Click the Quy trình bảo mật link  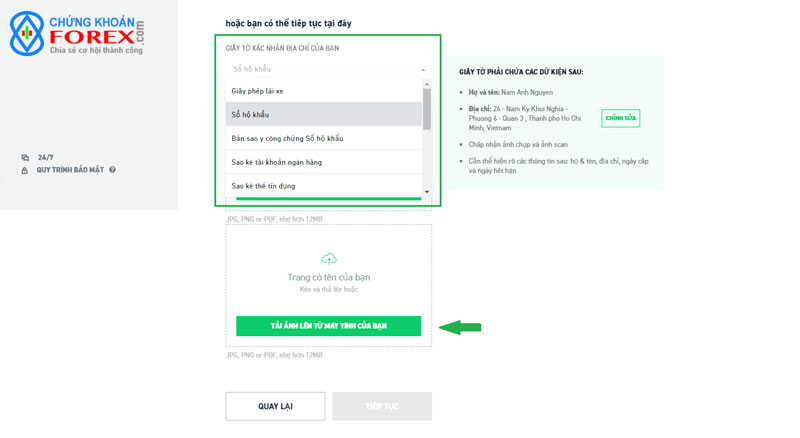click(70, 170)
